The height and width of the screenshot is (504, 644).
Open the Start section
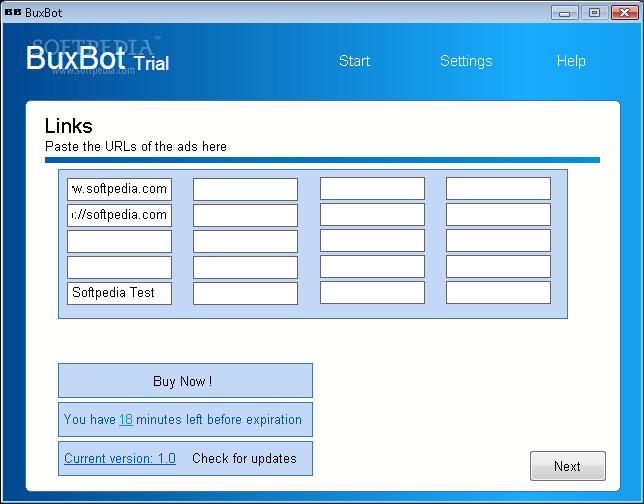pos(354,61)
